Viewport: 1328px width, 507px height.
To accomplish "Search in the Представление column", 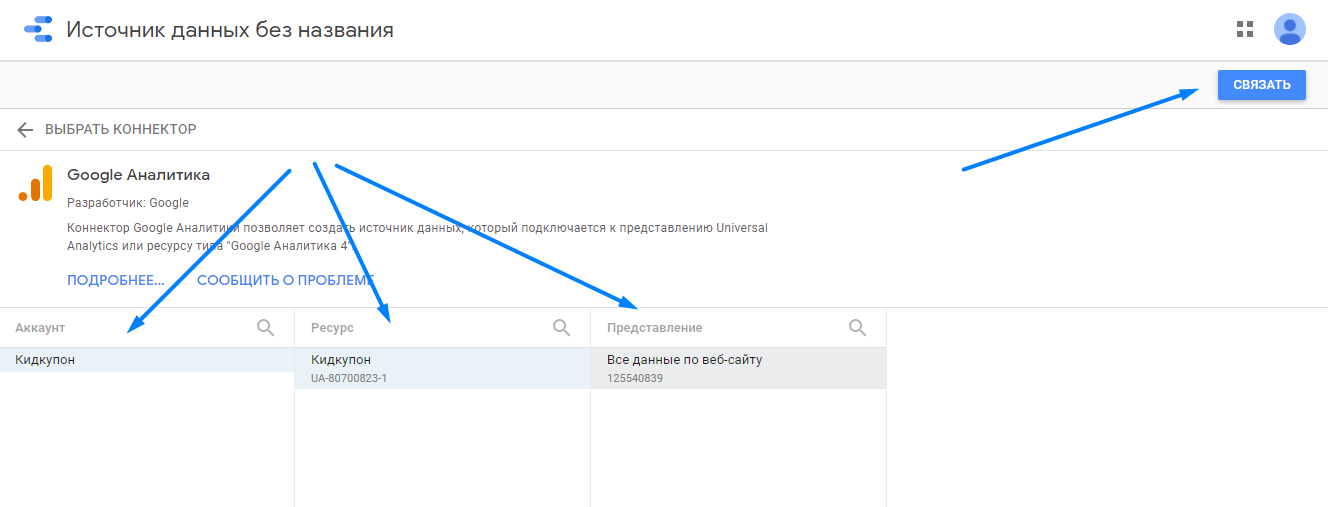I will pyautogui.click(x=857, y=328).
